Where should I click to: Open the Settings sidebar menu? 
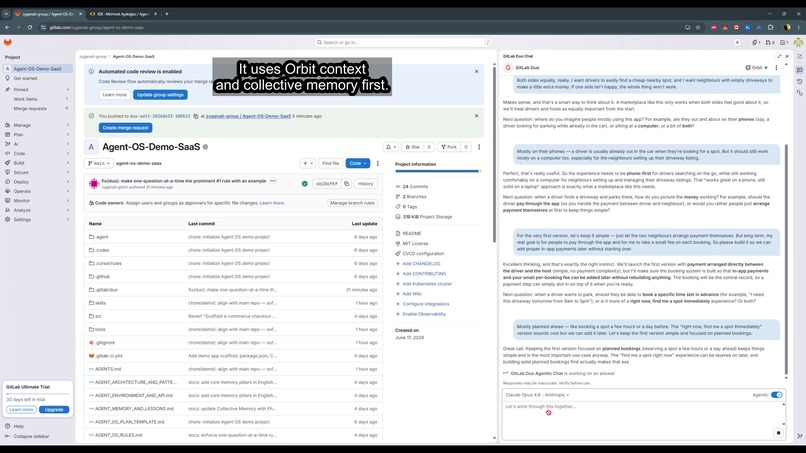(x=37, y=220)
